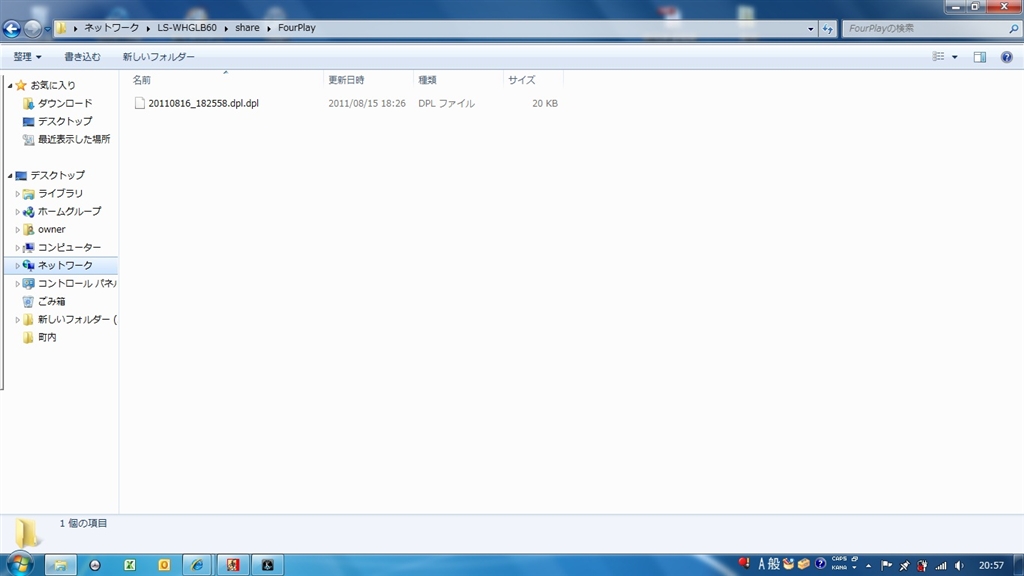Open Excel from the taskbar
1024x576 pixels.
point(129,565)
